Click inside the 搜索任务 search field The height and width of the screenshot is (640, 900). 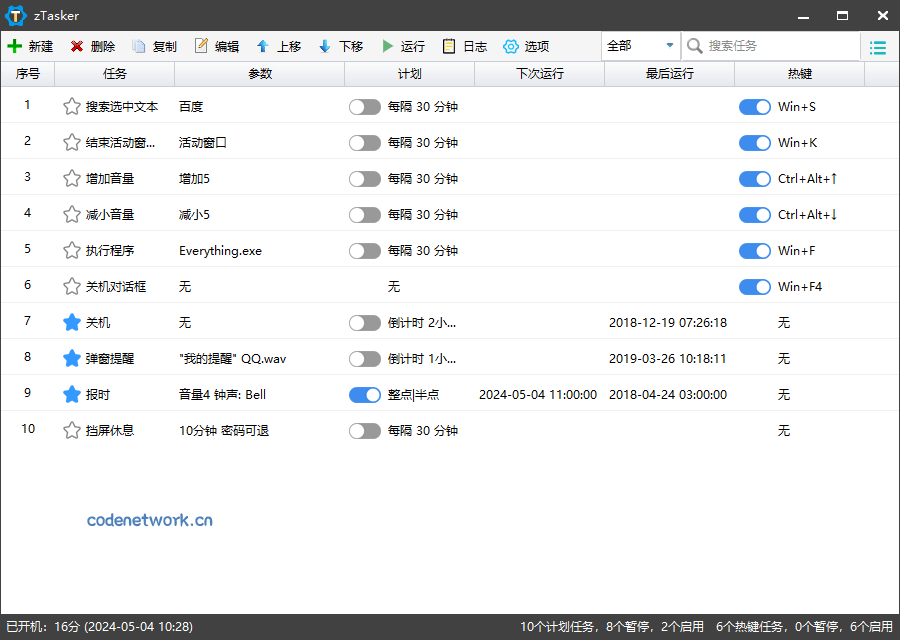coord(770,46)
